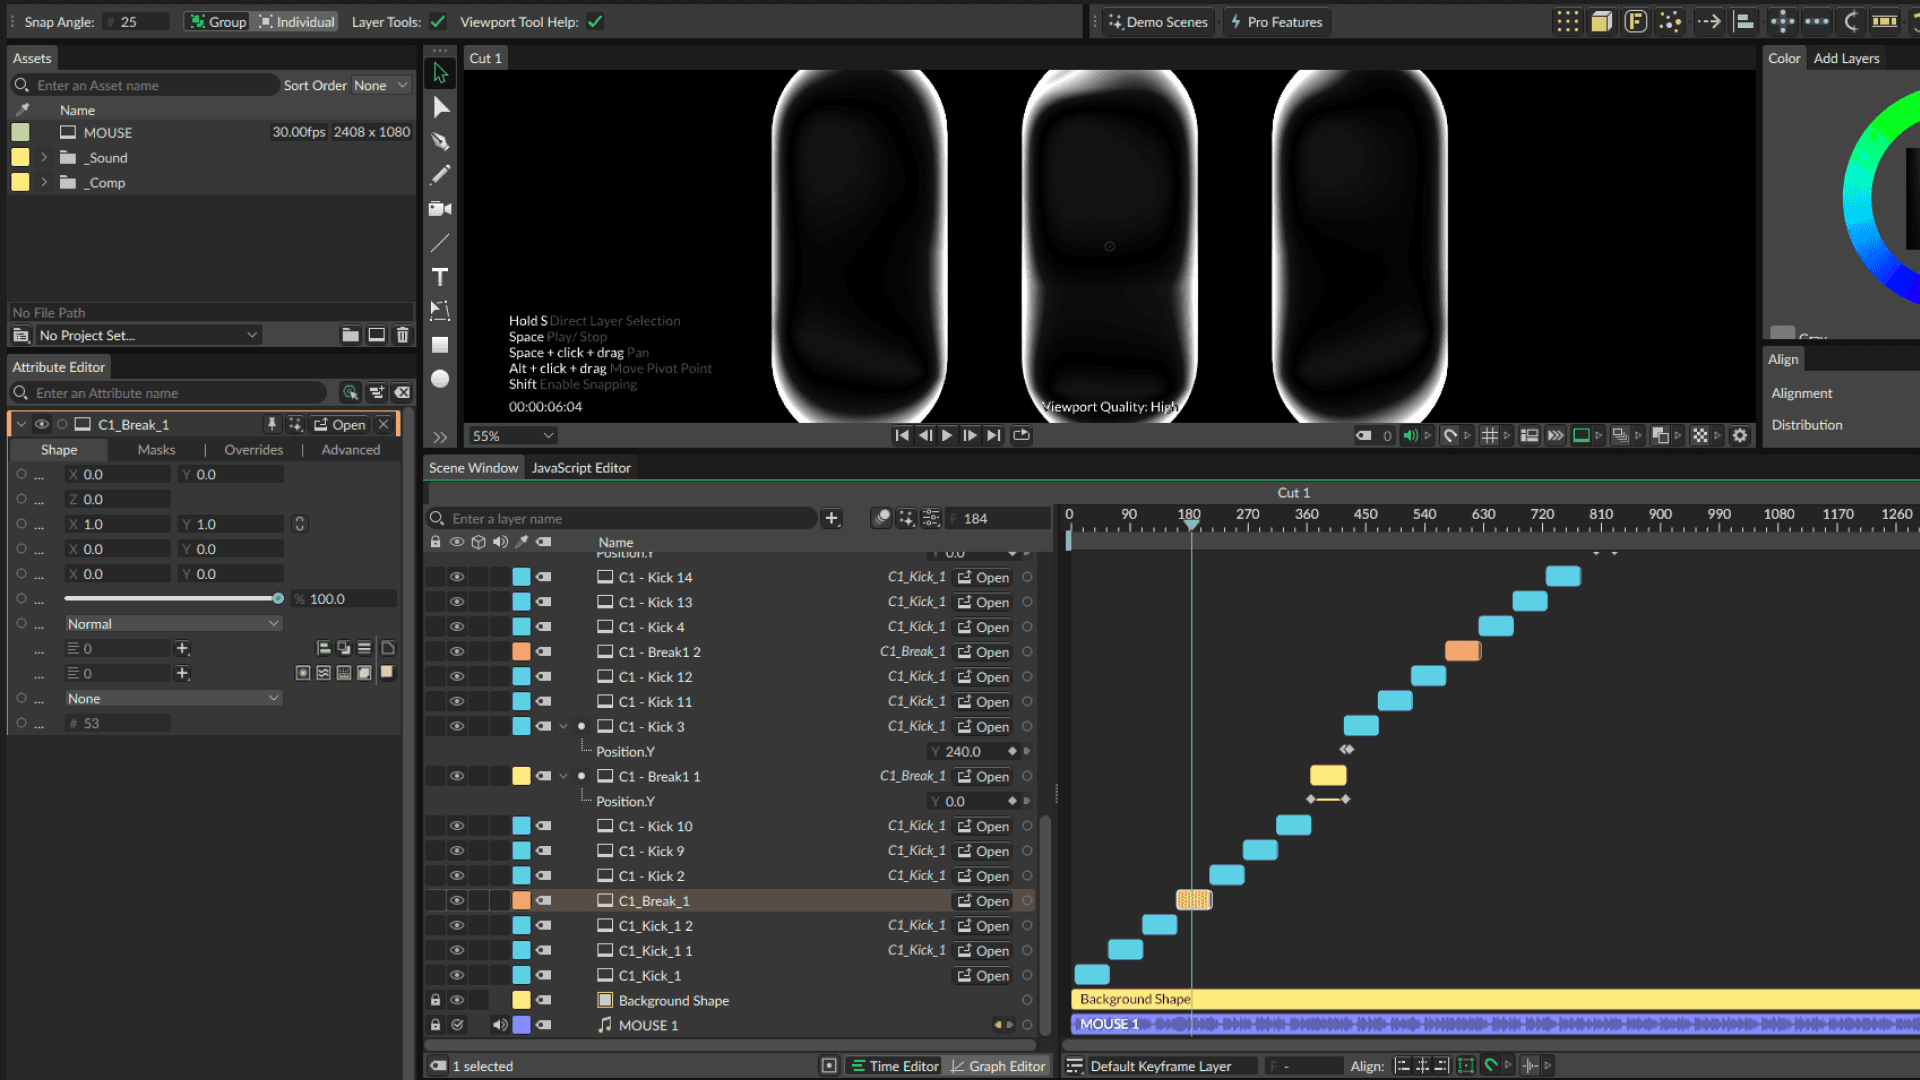The image size is (1920, 1080).
Task: Open the Masks attribute tab
Action: pyautogui.click(x=156, y=450)
